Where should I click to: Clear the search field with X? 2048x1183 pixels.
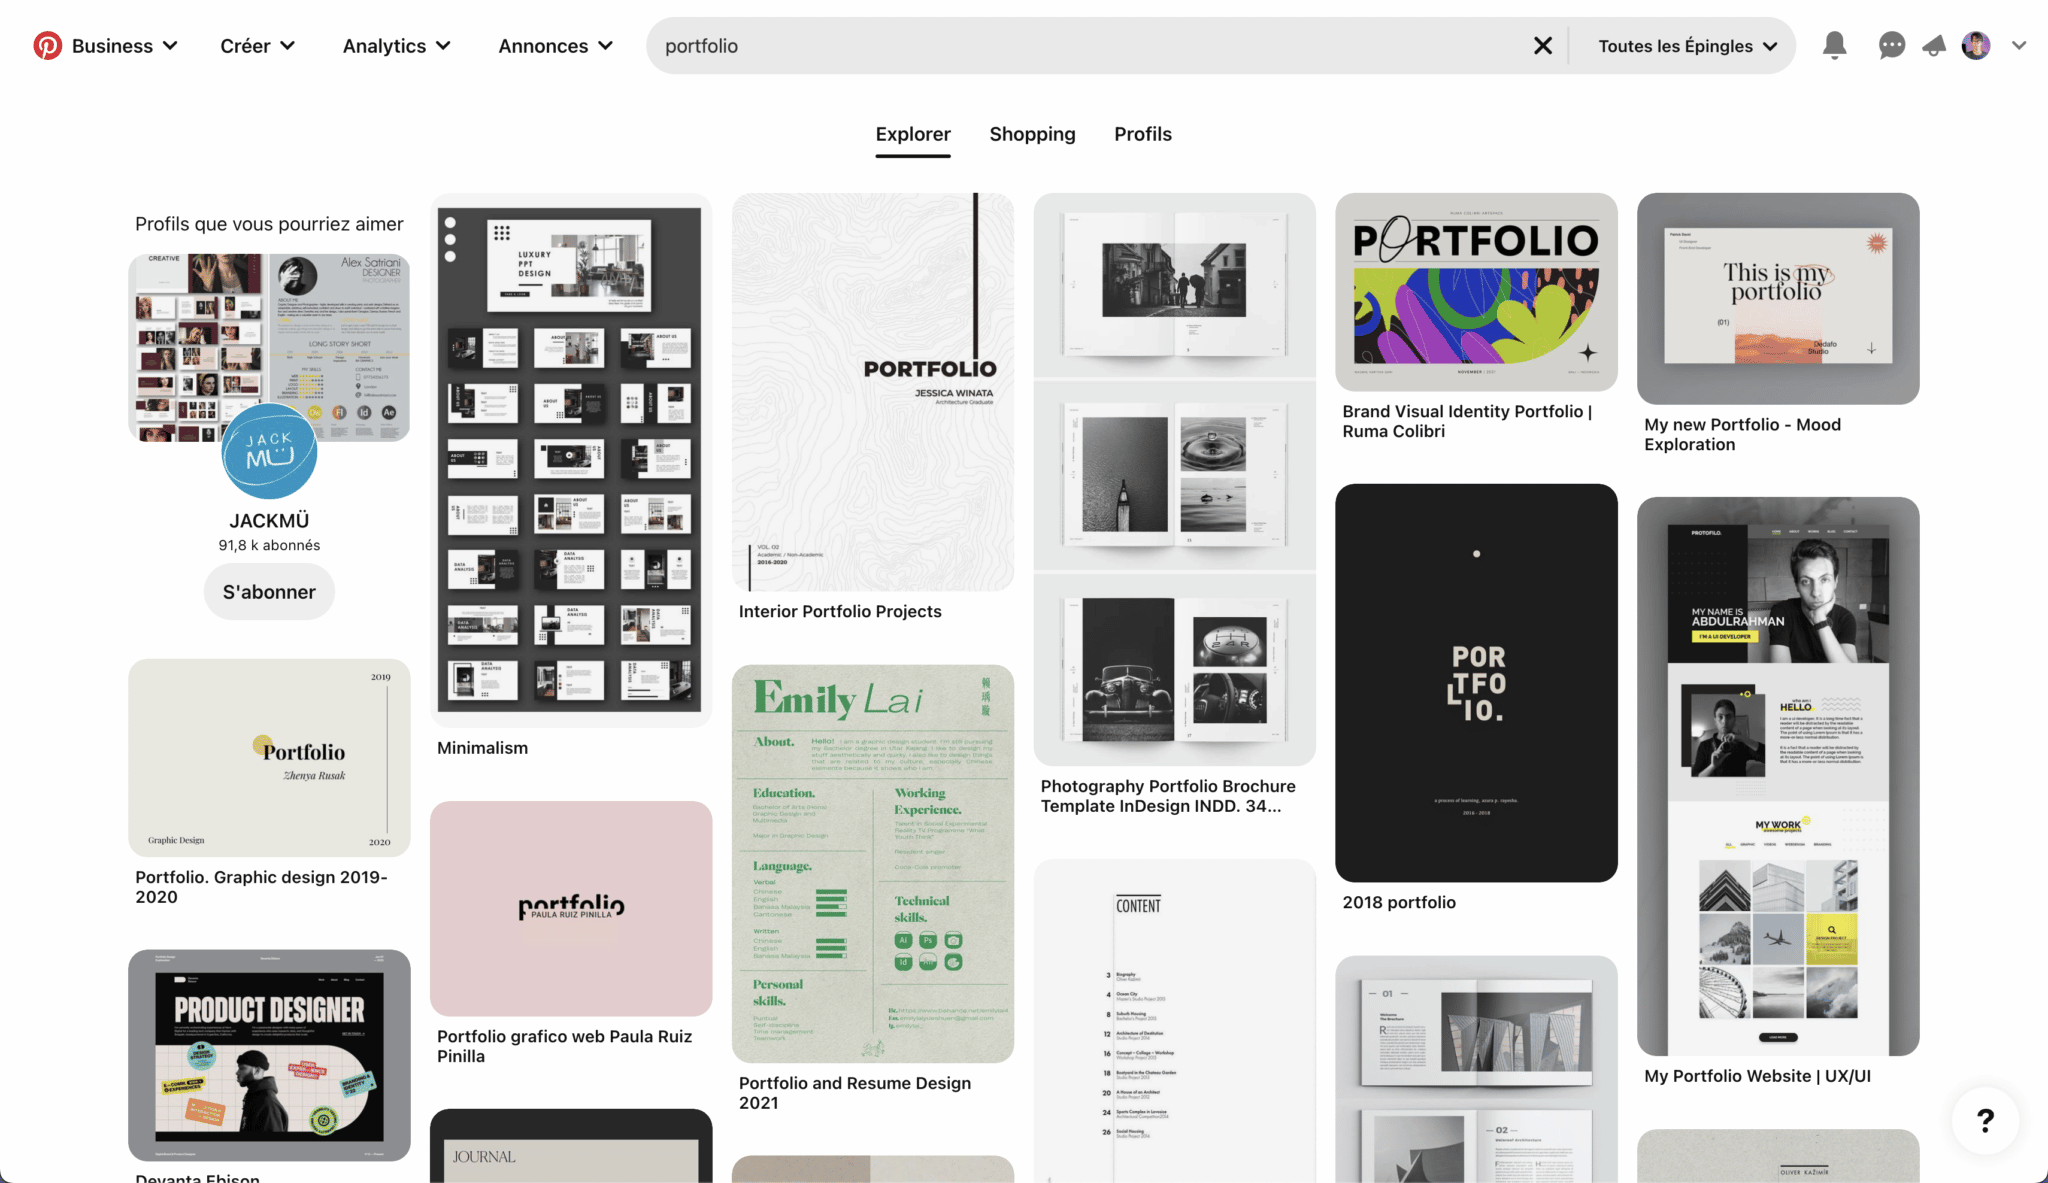(1542, 46)
